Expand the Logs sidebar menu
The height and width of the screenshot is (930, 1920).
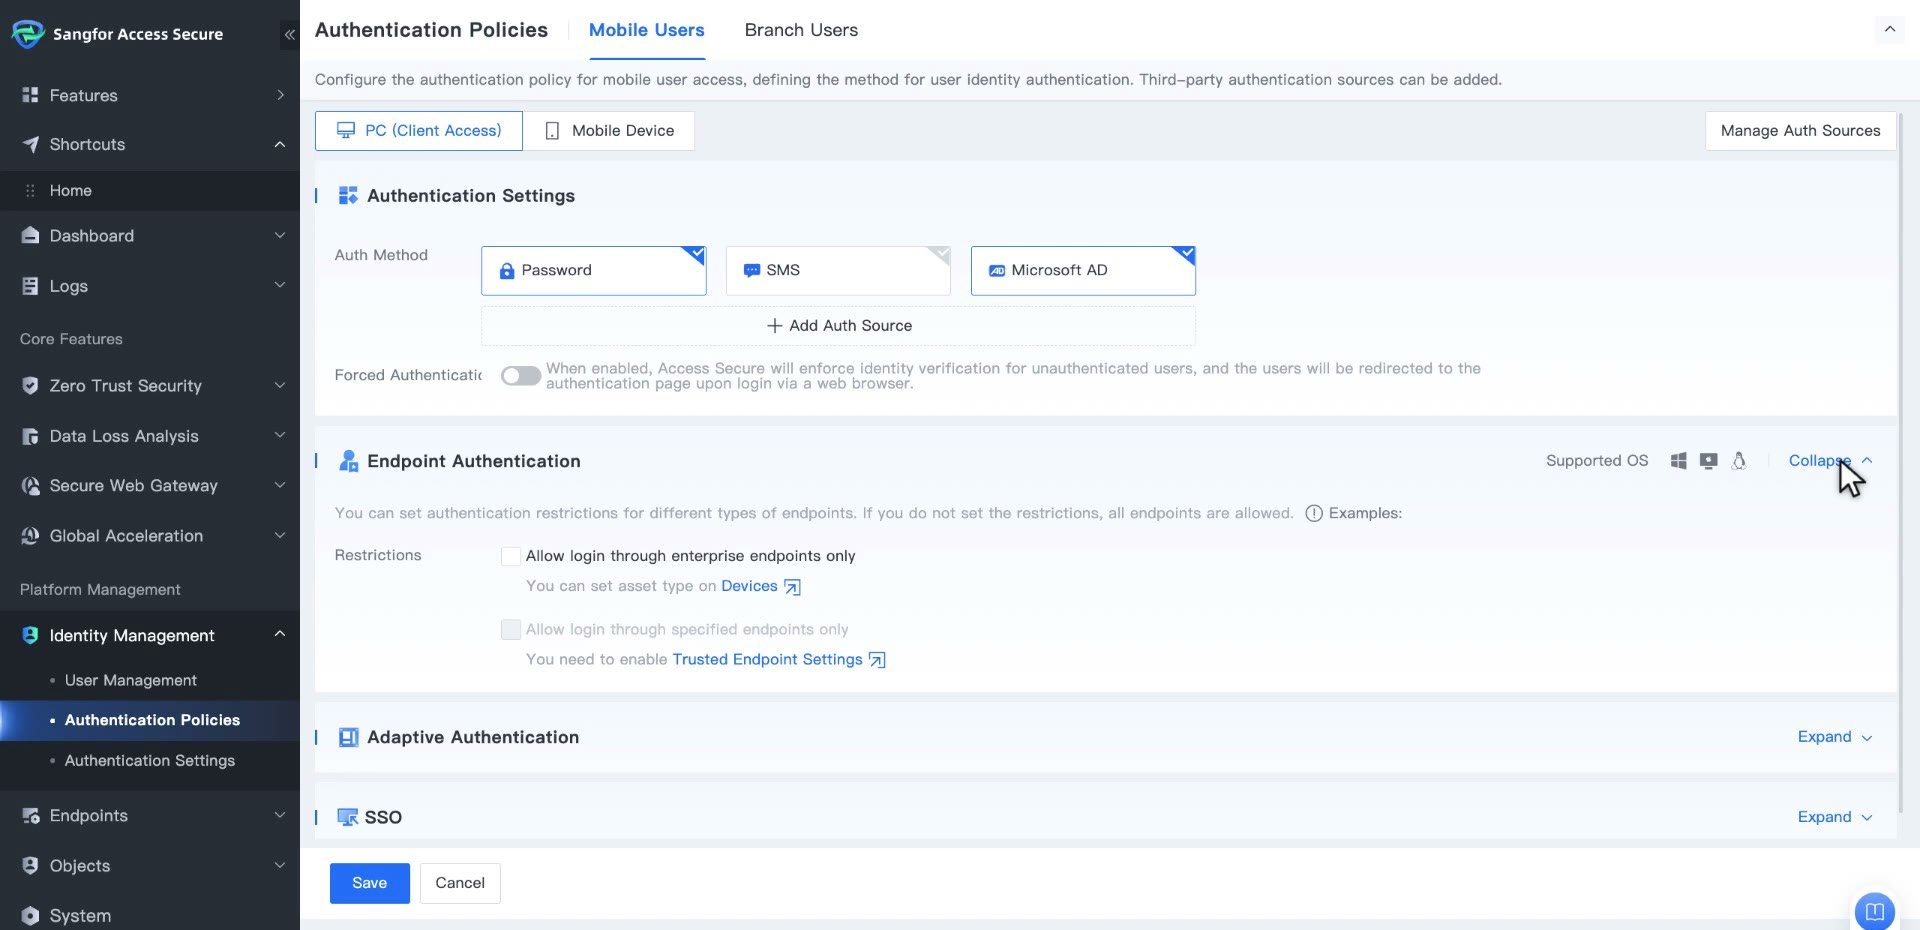pyautogui.click(x=280, y=285)
